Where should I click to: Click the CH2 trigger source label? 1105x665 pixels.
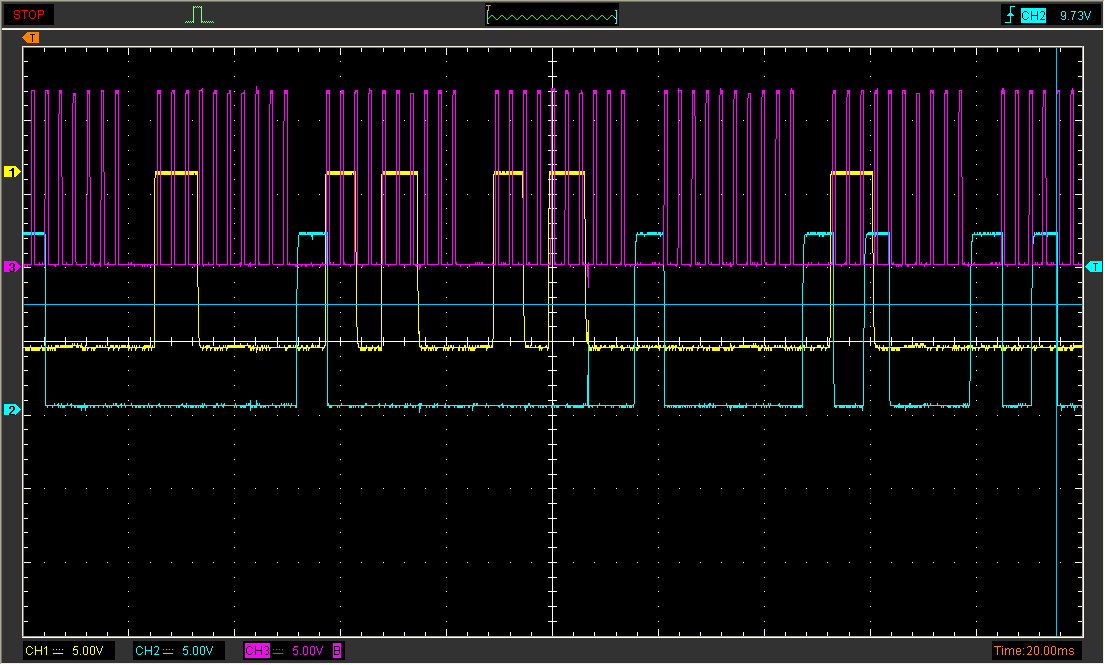pos(1033,15)
